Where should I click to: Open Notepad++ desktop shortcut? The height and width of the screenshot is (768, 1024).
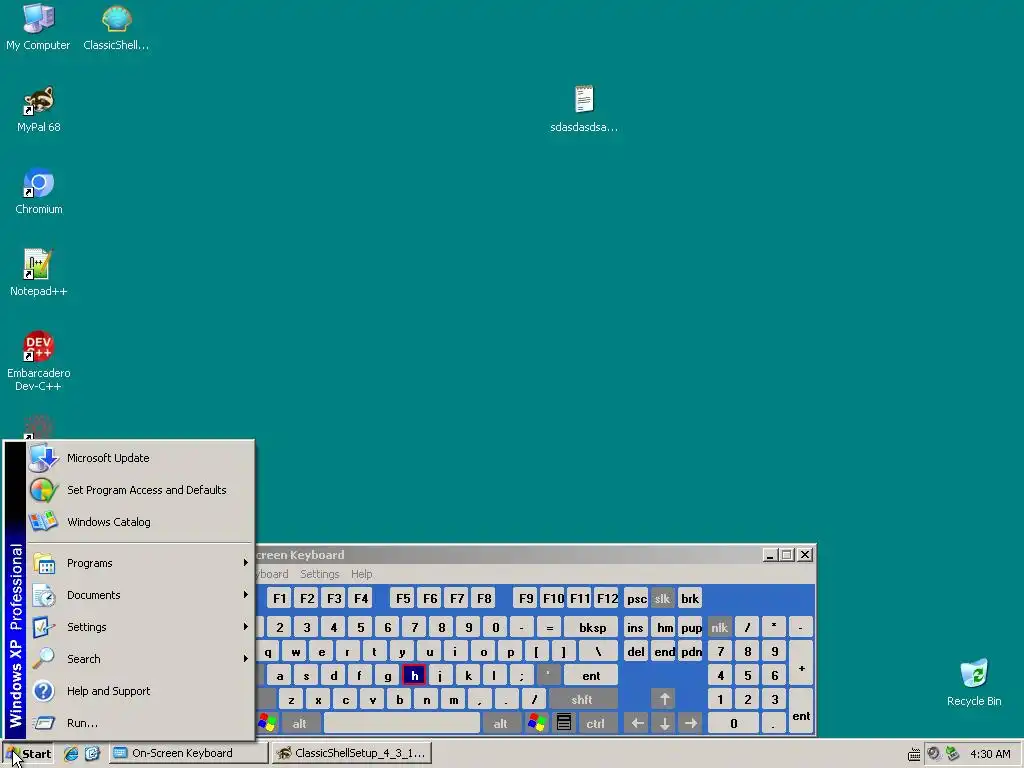click(39, 274)
